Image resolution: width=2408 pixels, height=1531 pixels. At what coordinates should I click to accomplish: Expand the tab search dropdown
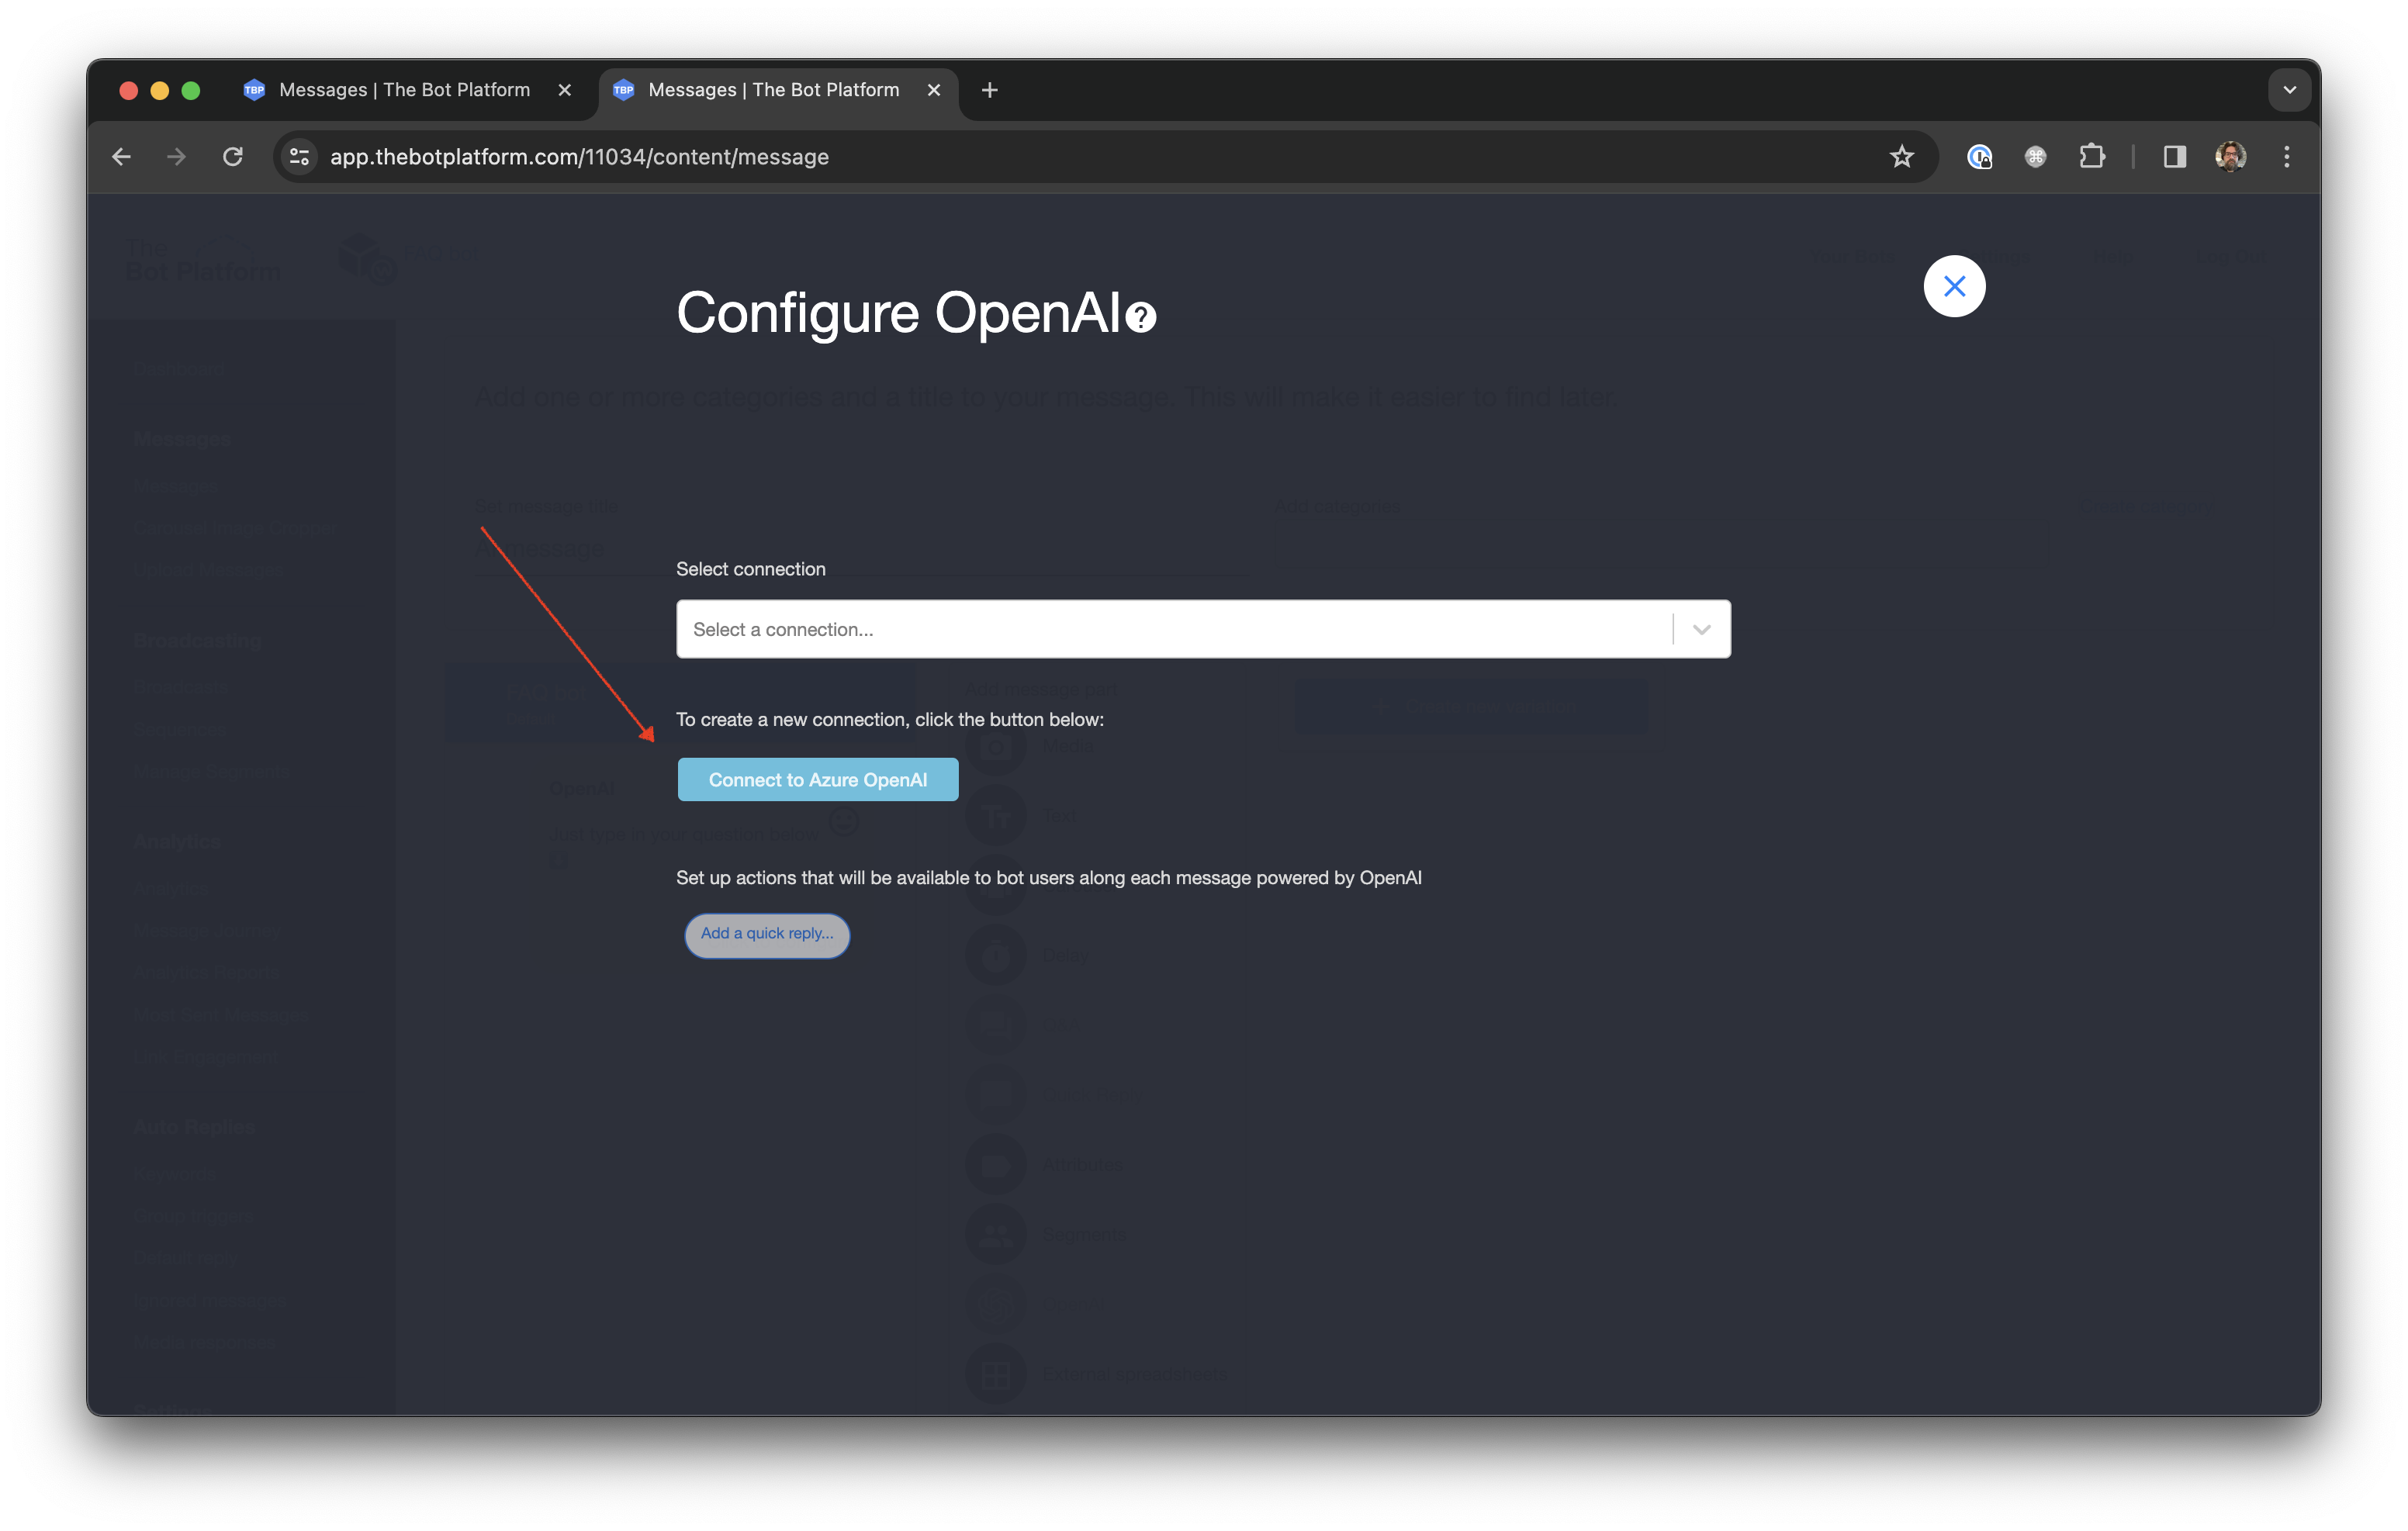[x=2289, y=90]
